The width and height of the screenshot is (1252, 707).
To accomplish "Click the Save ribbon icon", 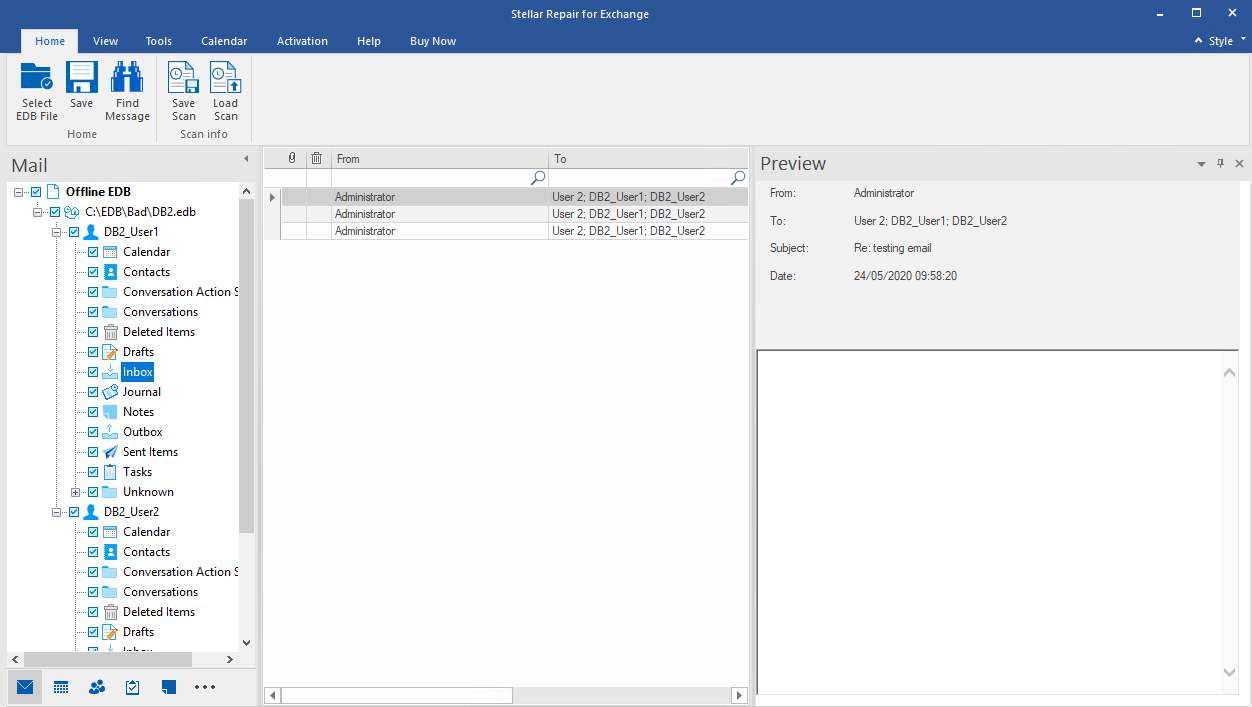I will [x=81, y=78].
